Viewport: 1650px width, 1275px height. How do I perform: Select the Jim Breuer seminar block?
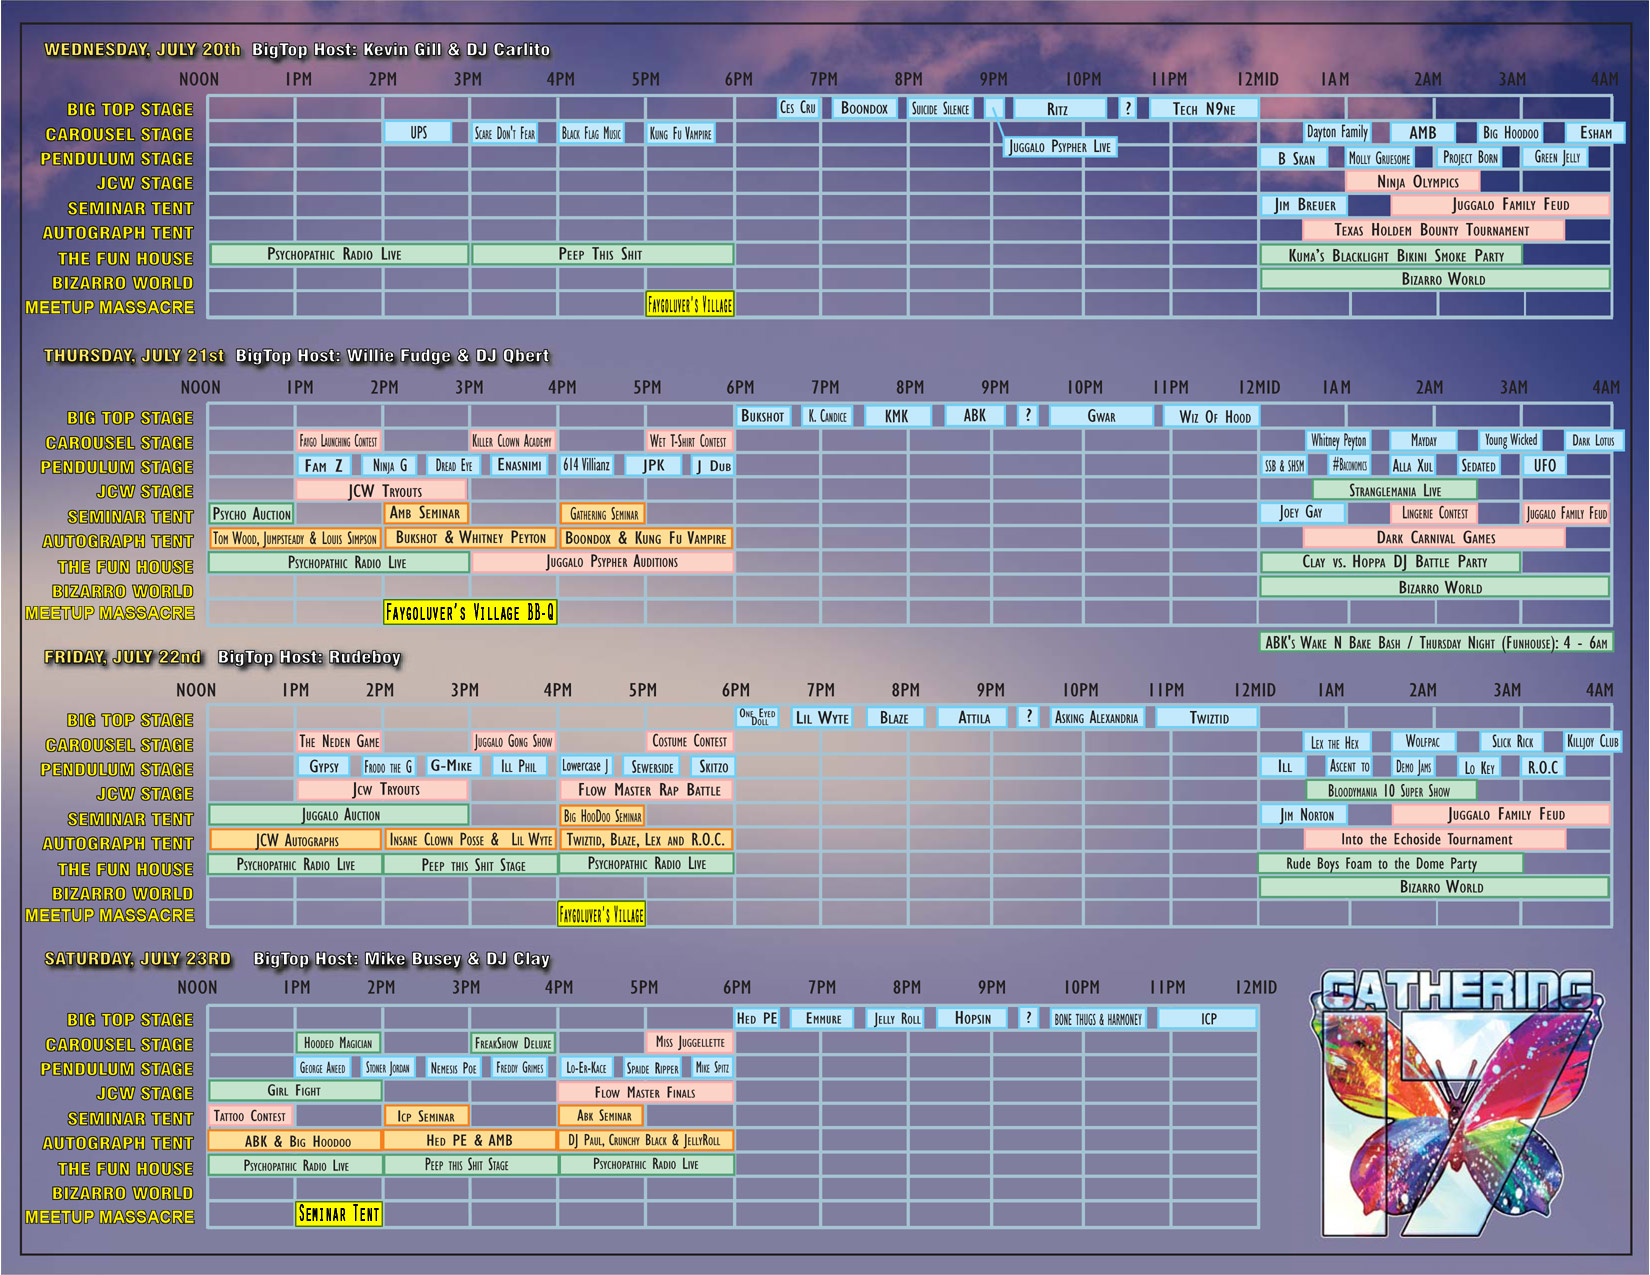1304,205
